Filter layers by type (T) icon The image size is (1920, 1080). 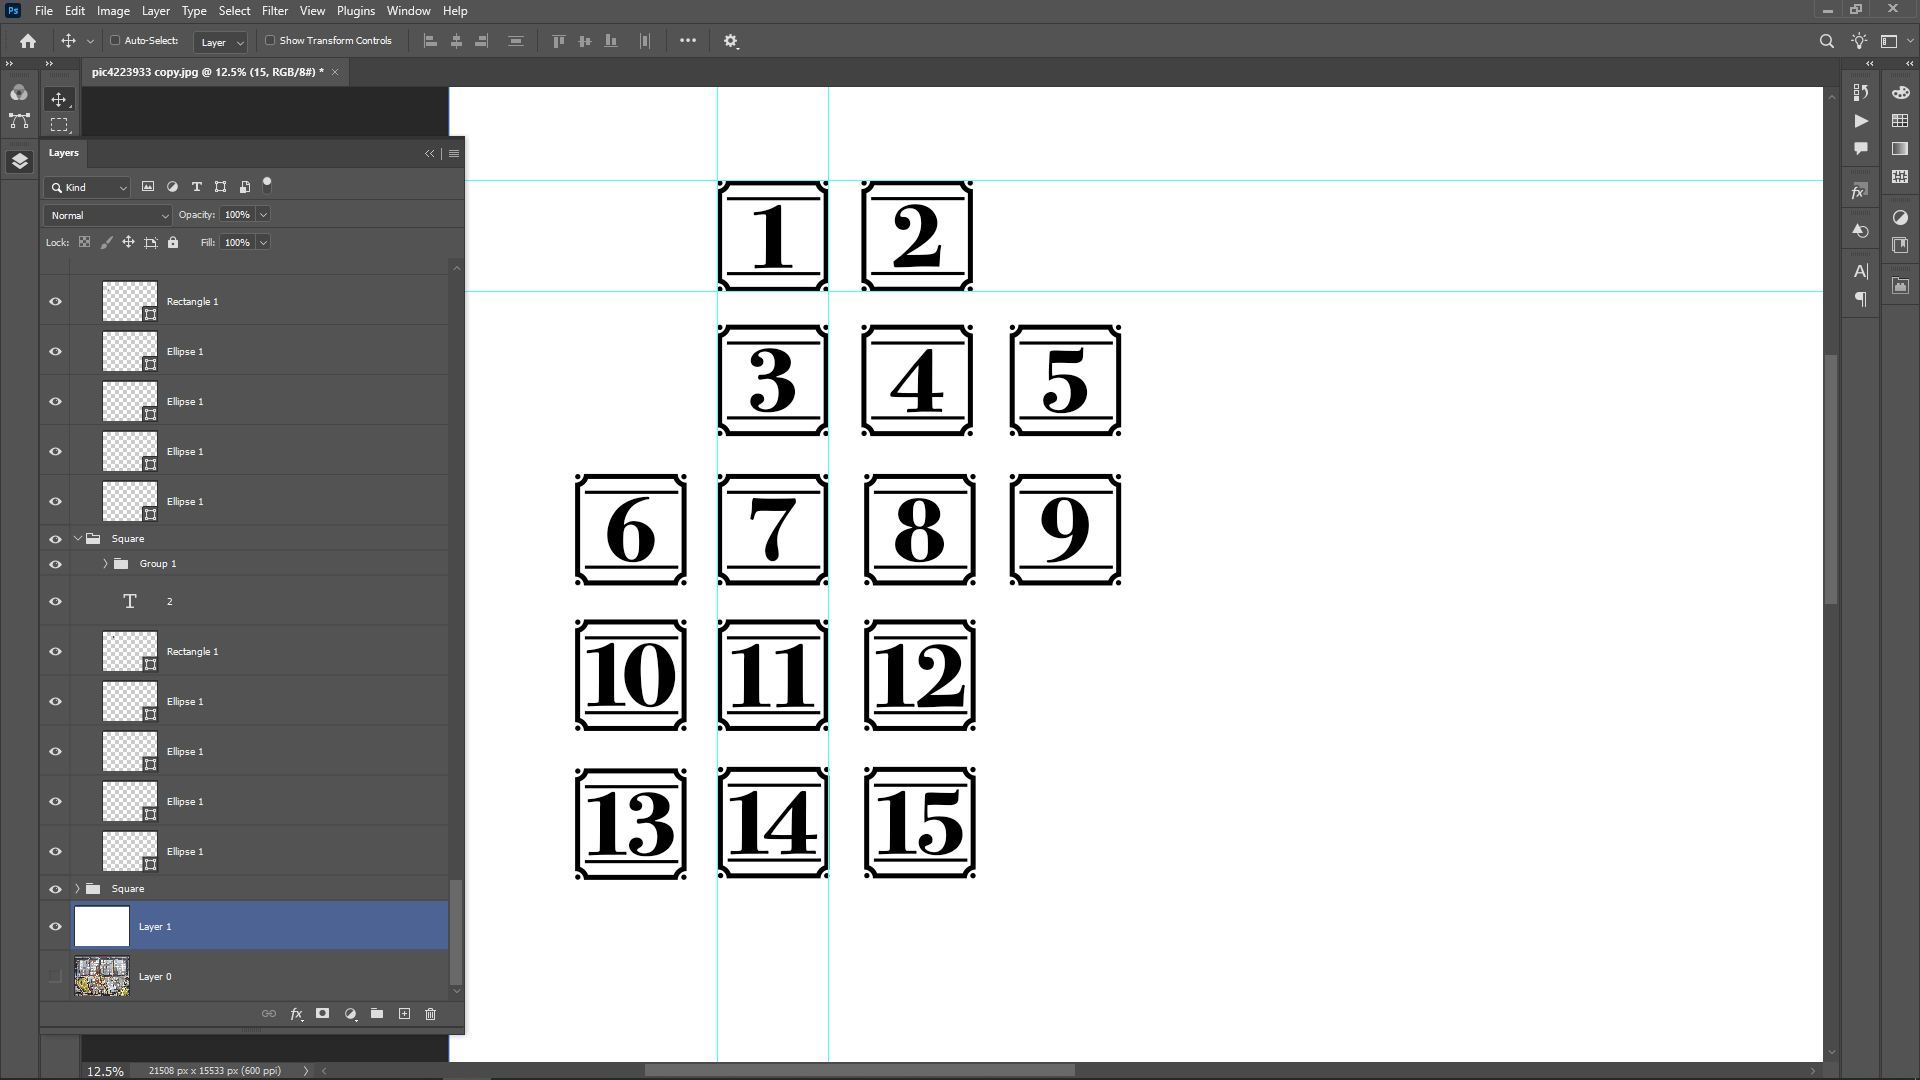197,187
